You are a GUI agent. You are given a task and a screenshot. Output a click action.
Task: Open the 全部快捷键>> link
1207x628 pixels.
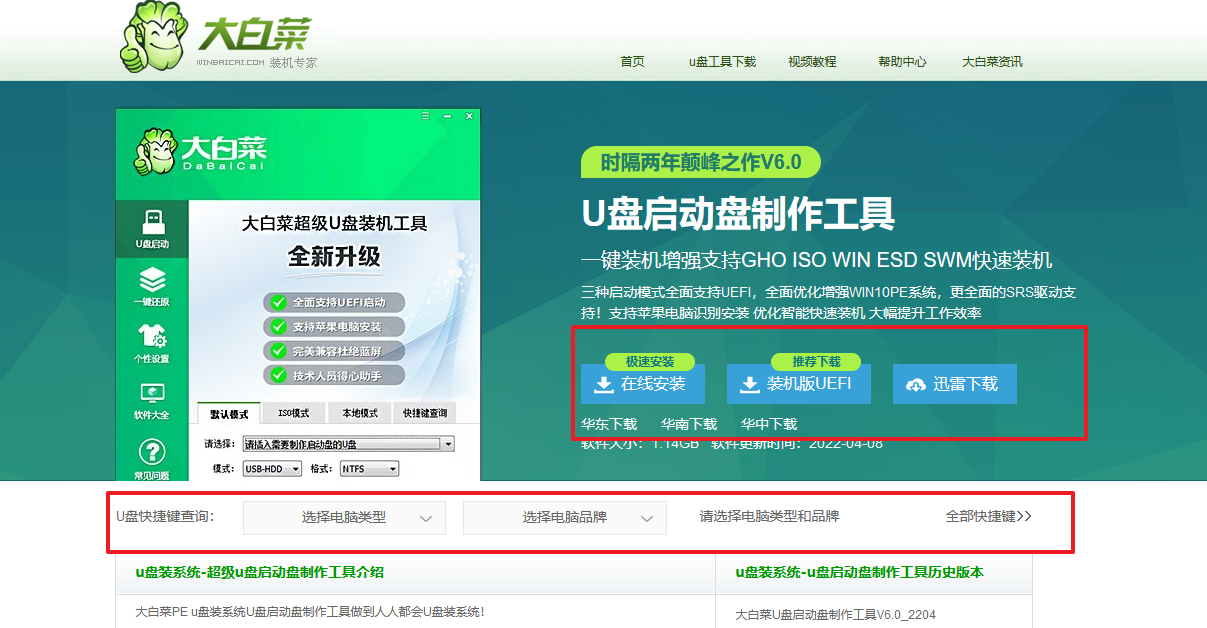988,517
